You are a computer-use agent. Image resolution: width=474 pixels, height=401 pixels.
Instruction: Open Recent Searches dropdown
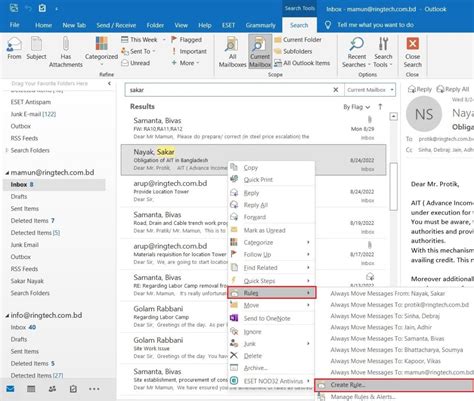tap(356, 52)
